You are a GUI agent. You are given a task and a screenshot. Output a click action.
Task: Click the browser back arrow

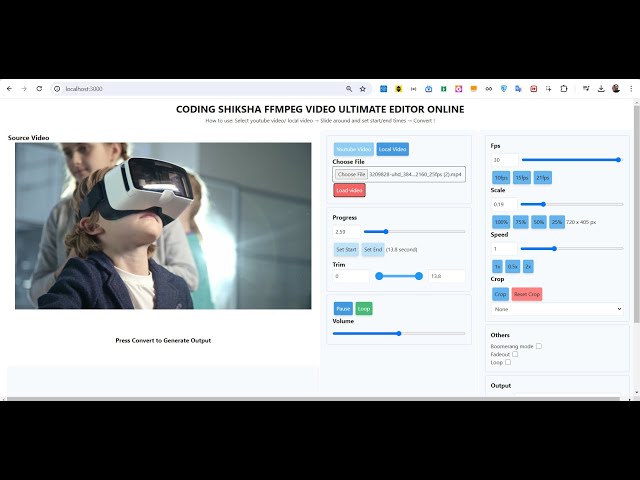click(x=9, y=89)
